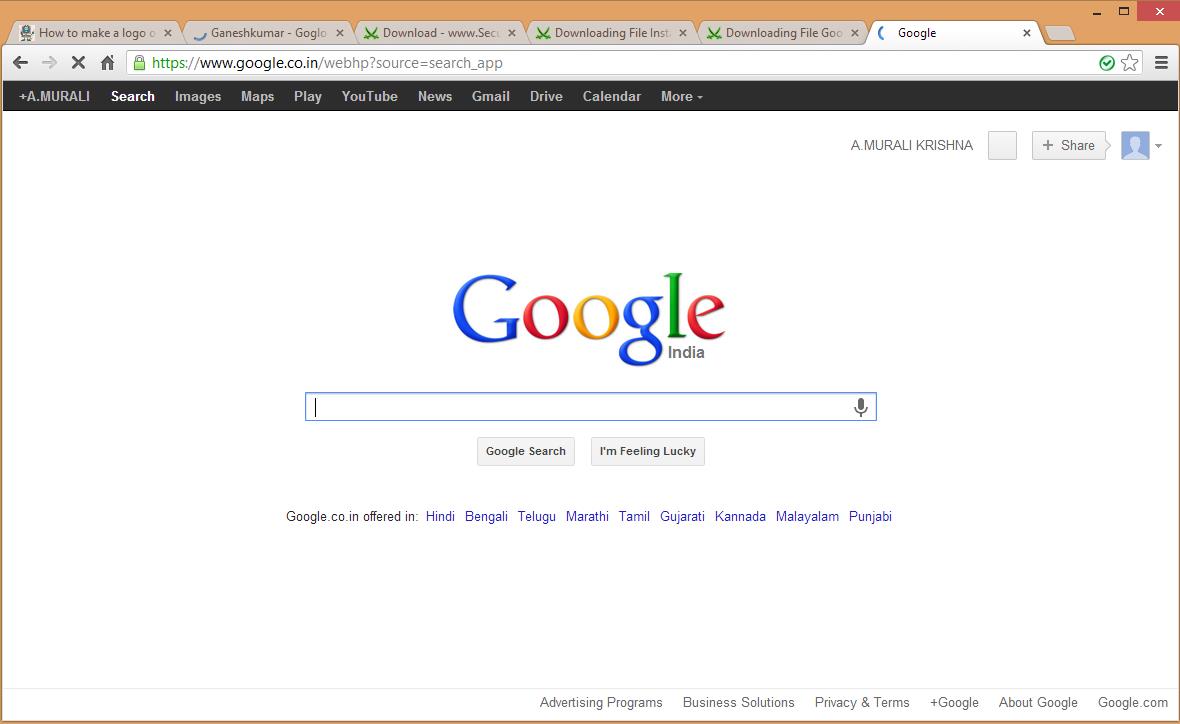
Task: Expand the More dropdown in the Google bar
Action: 682,96
